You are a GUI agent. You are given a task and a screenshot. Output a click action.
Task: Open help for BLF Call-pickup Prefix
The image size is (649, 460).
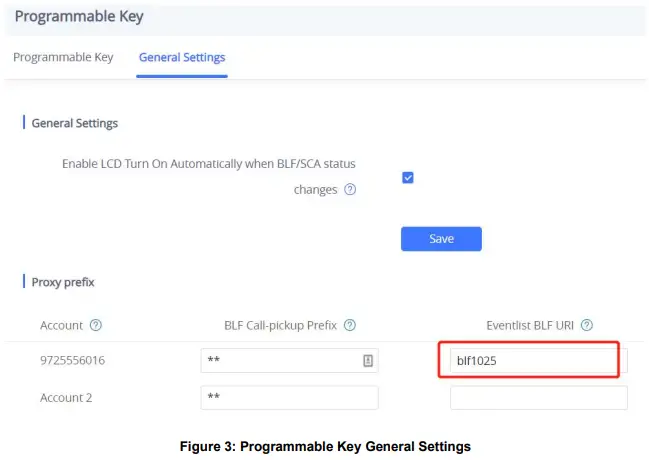pos(350,325)
